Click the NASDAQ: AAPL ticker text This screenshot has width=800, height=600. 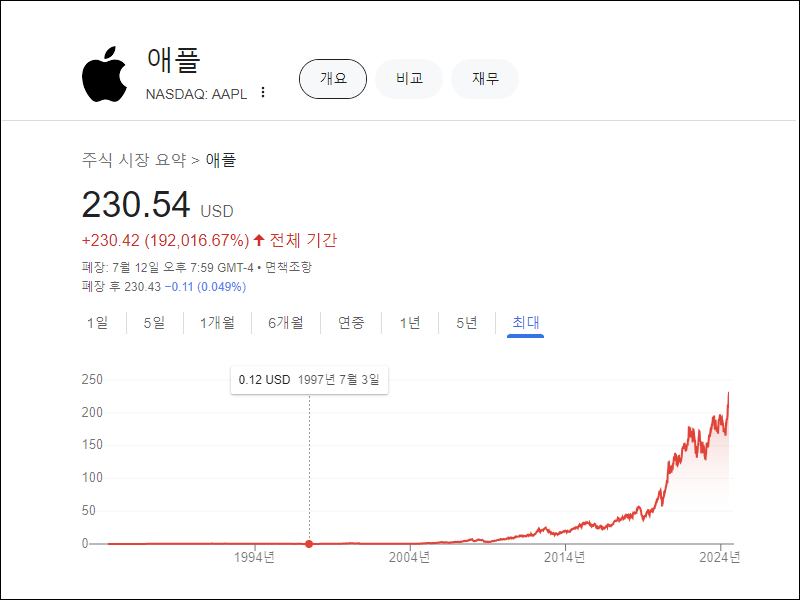point(196,94)
